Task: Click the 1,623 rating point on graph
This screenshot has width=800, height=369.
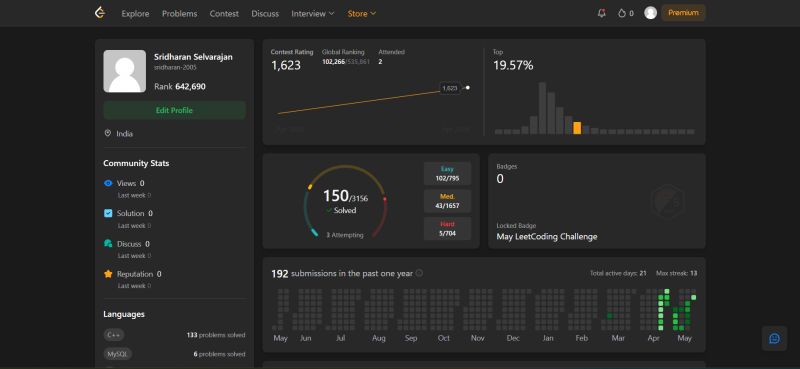Action: click(467, 88)
